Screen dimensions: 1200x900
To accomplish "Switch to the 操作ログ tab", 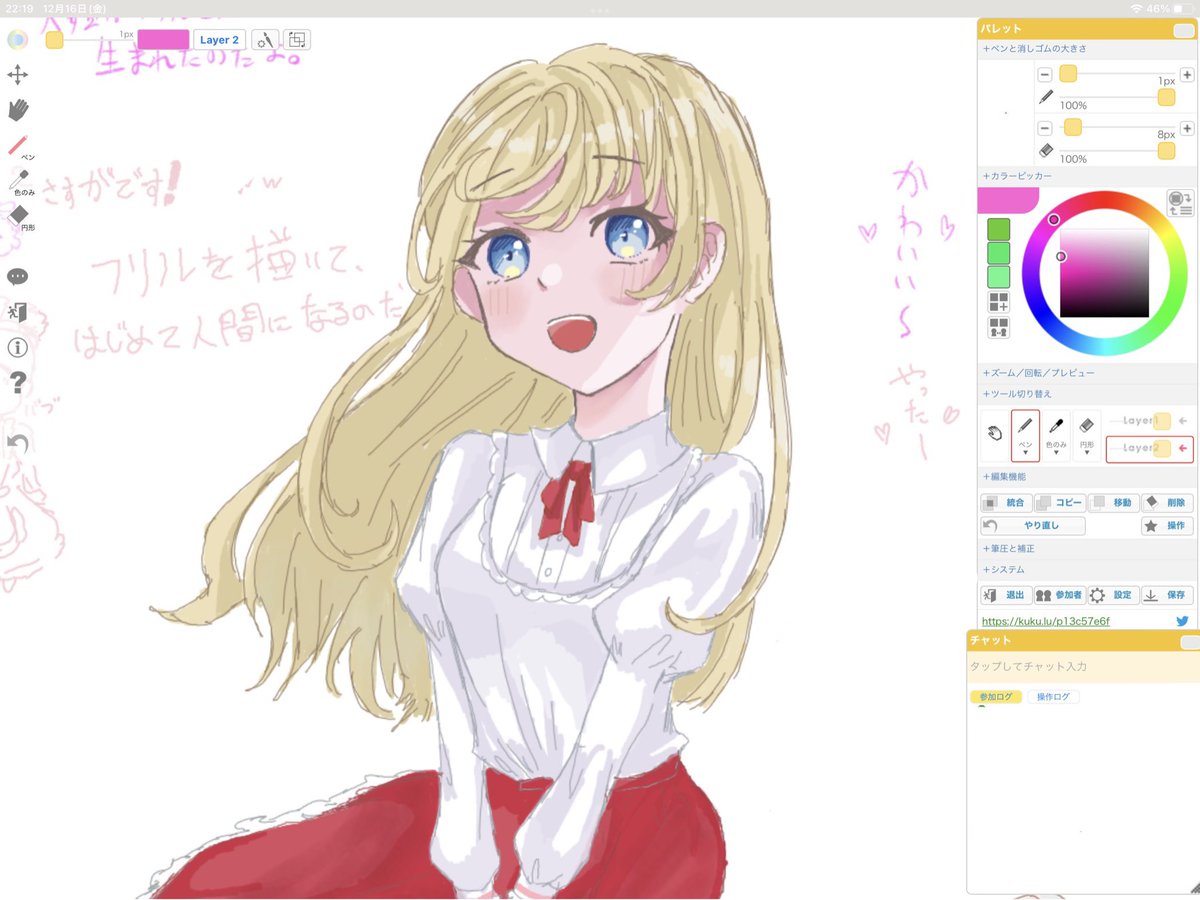I will [x=1054, y=697].
